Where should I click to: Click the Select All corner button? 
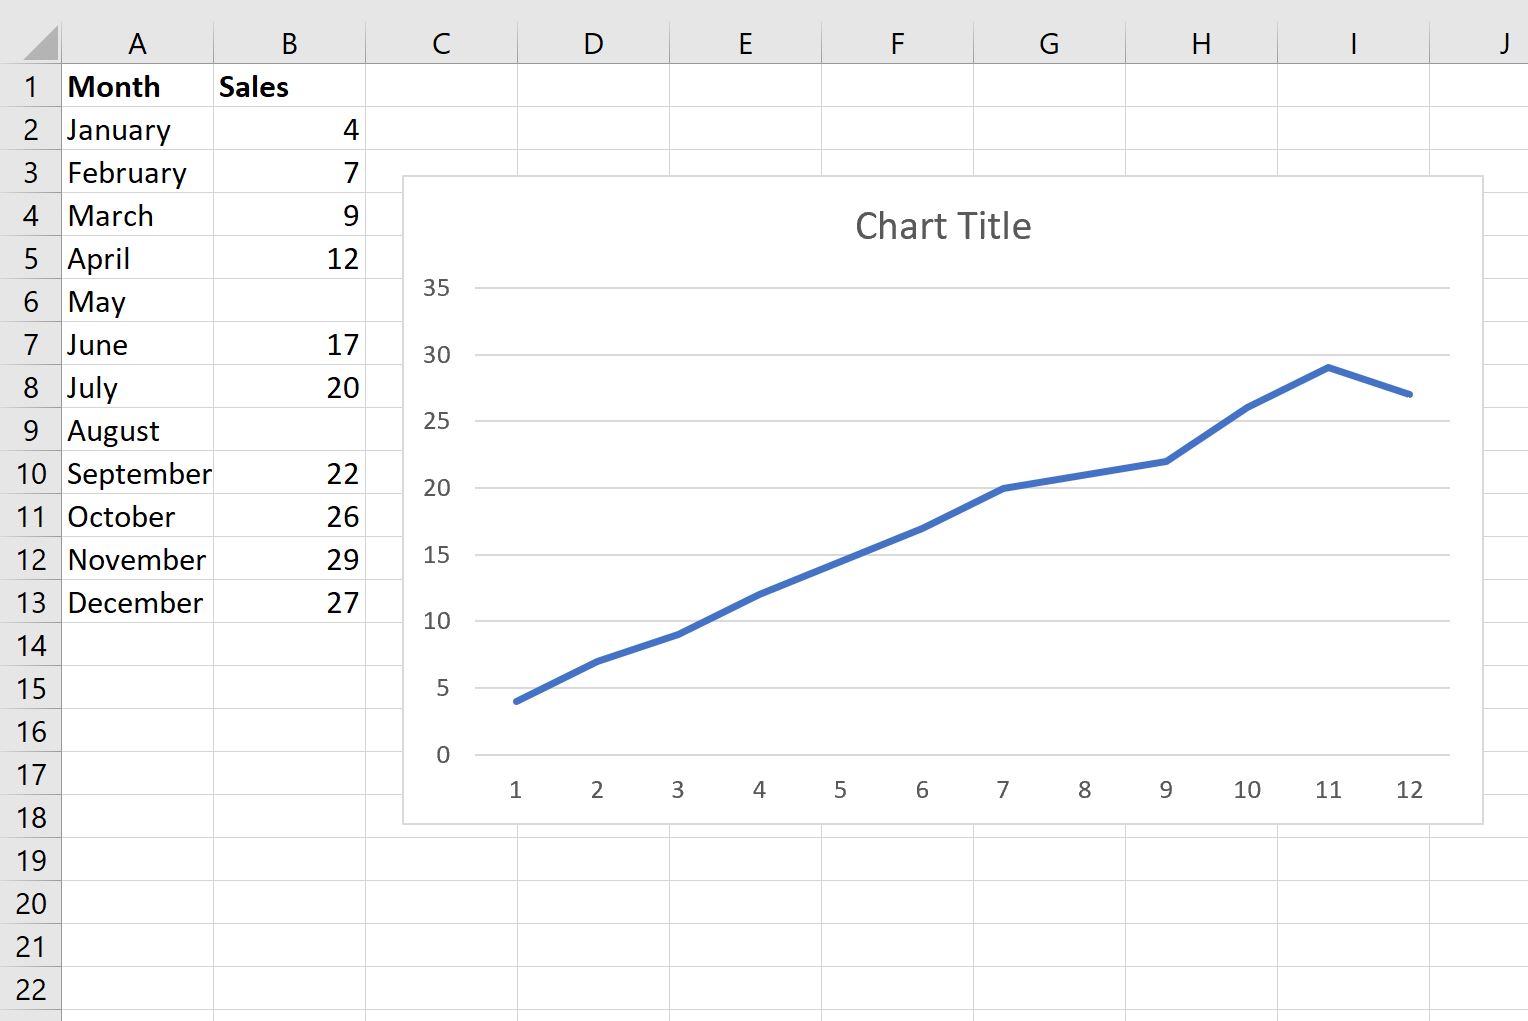31,43
